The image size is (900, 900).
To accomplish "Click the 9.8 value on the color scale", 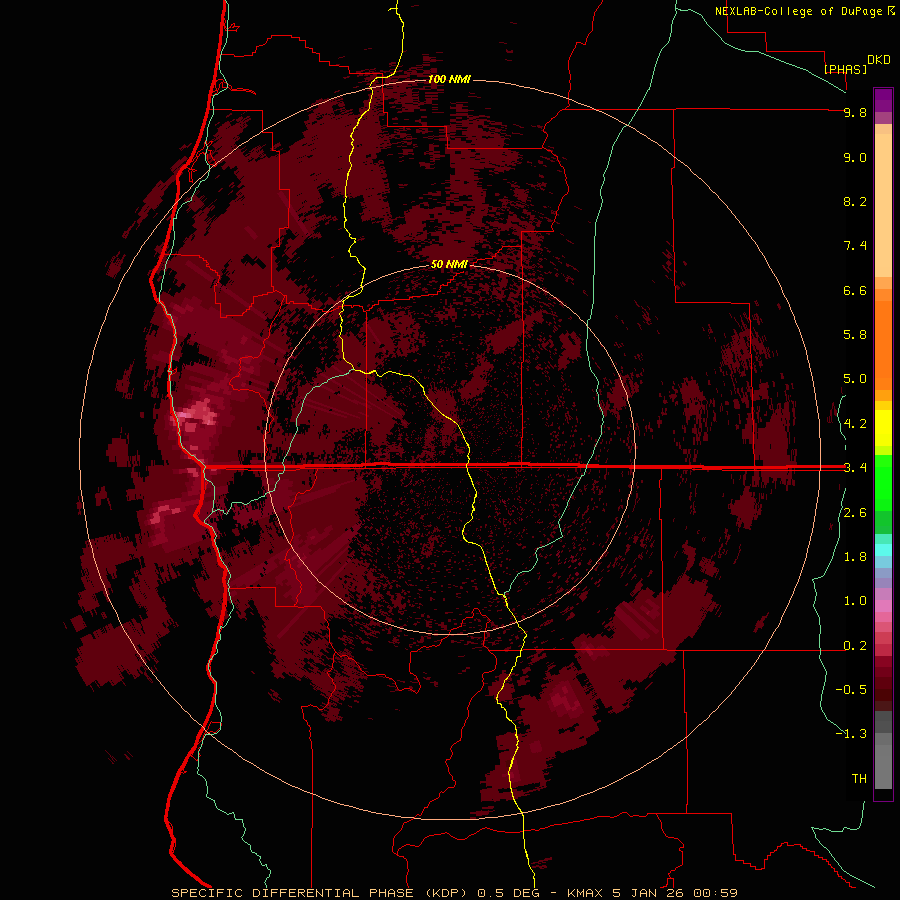I will click(x=855, y=112).
